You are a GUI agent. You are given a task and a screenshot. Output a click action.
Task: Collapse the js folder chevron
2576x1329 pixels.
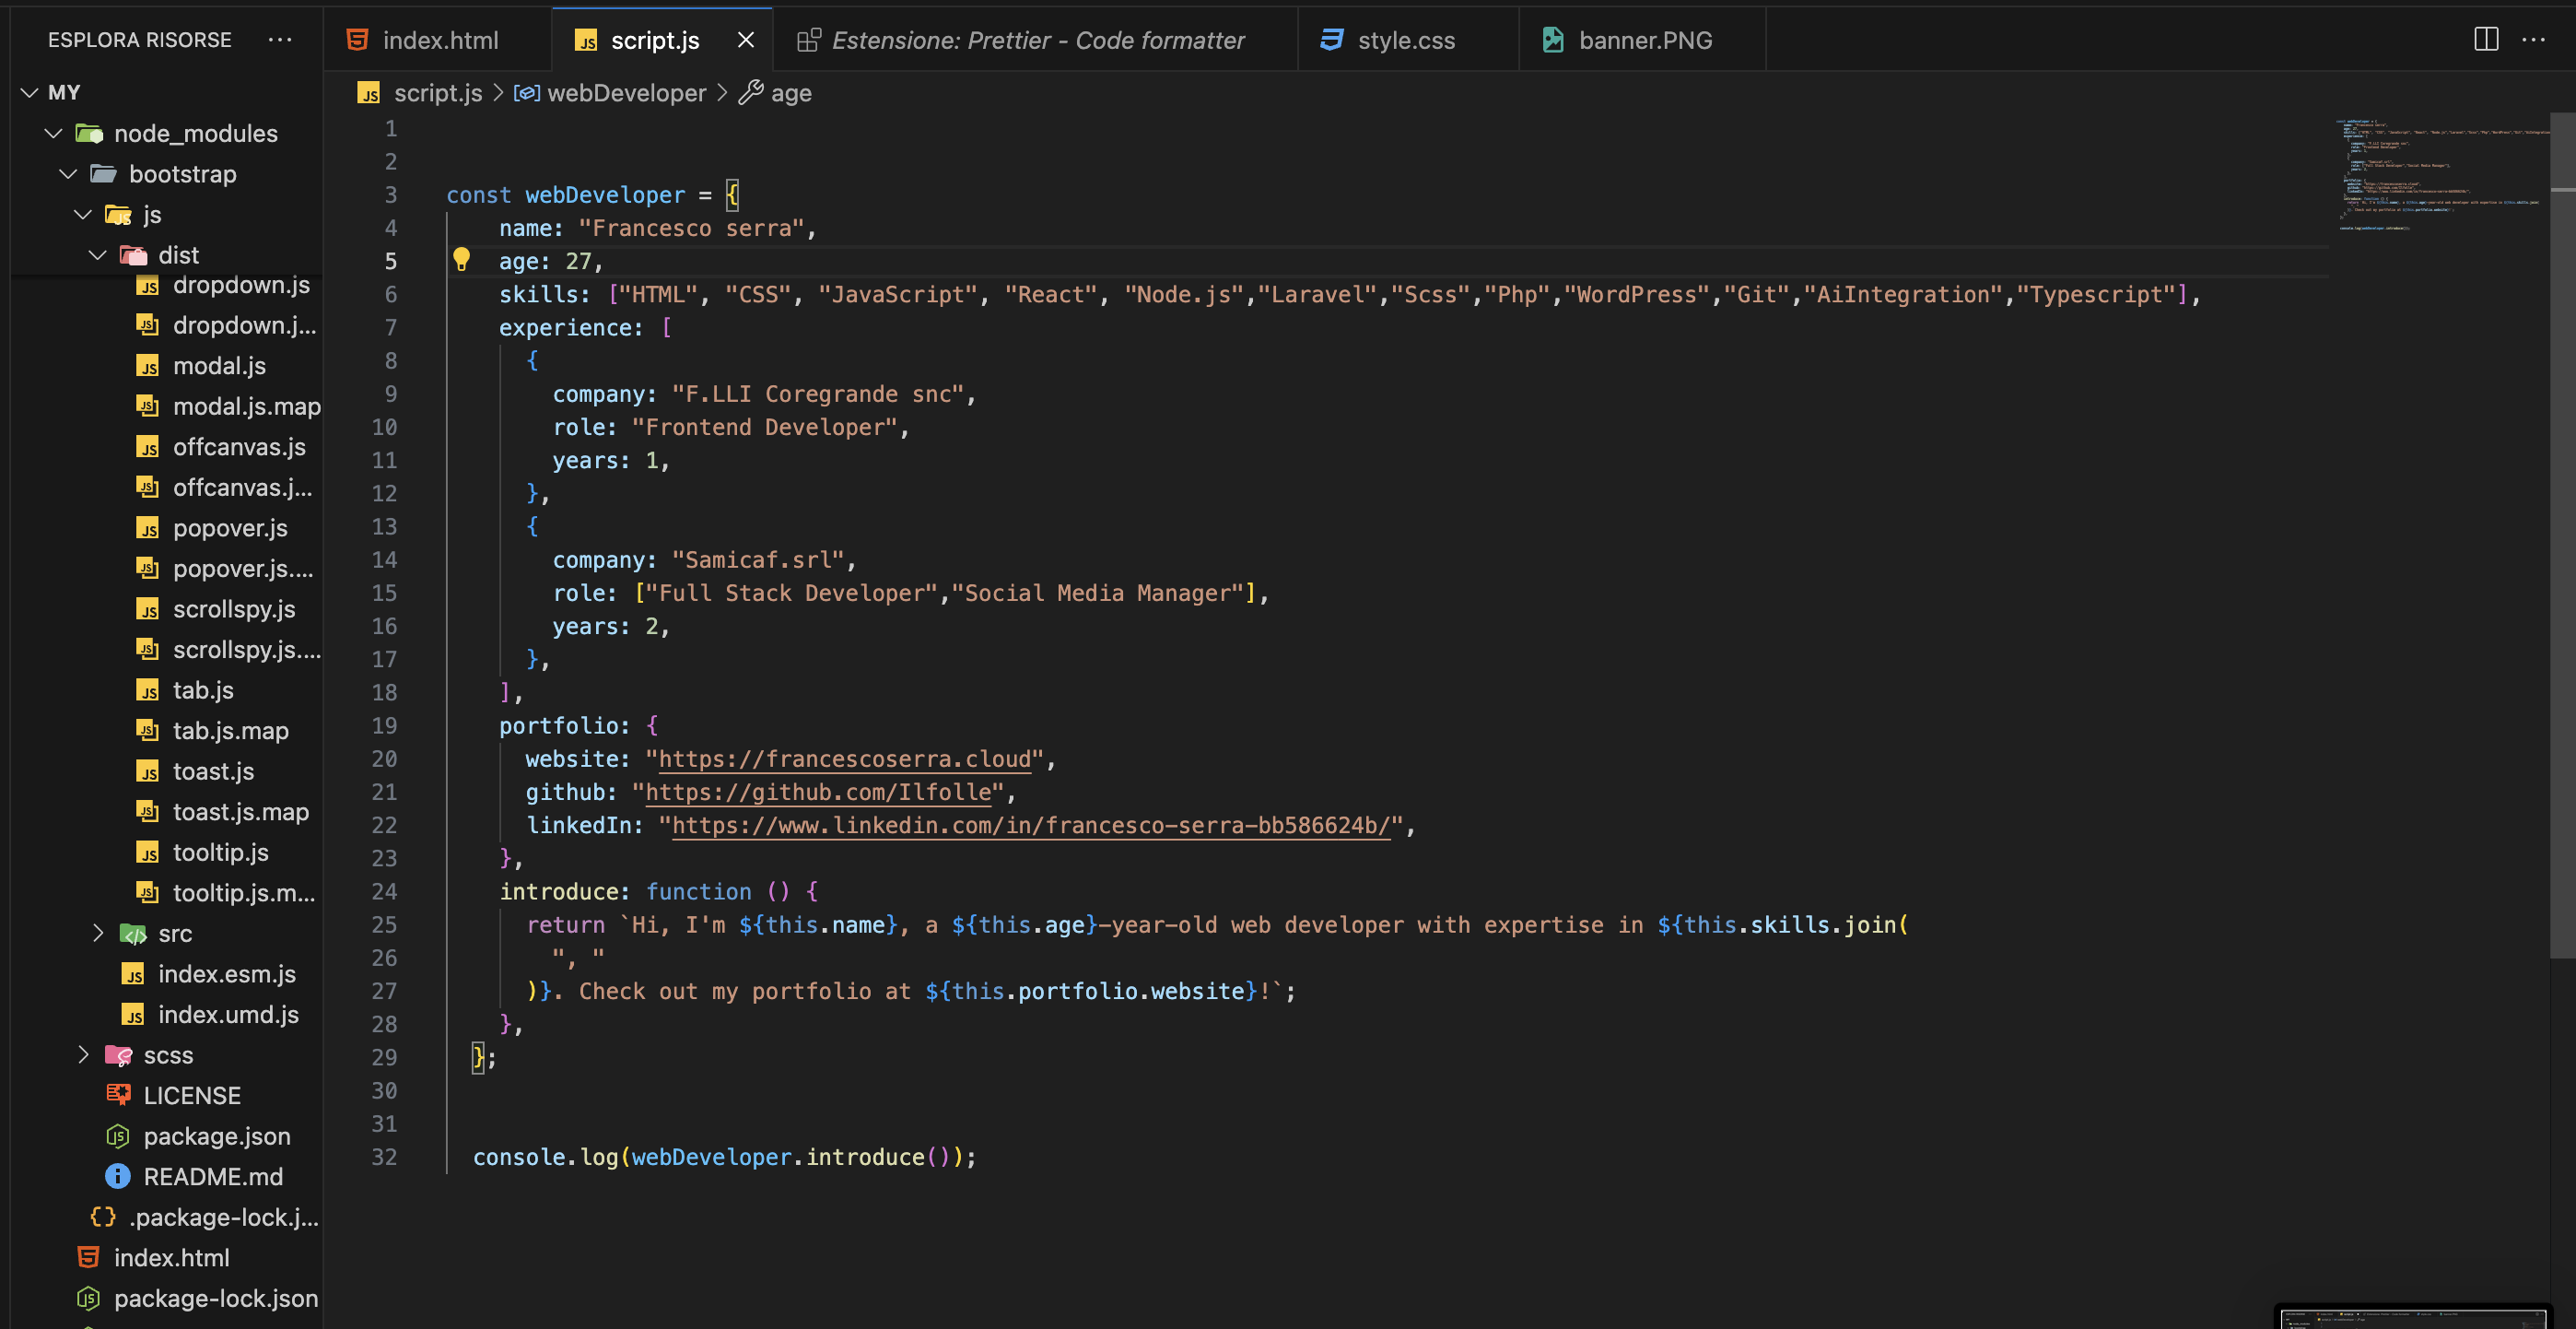pyautogui.click(x=84, y=214)
